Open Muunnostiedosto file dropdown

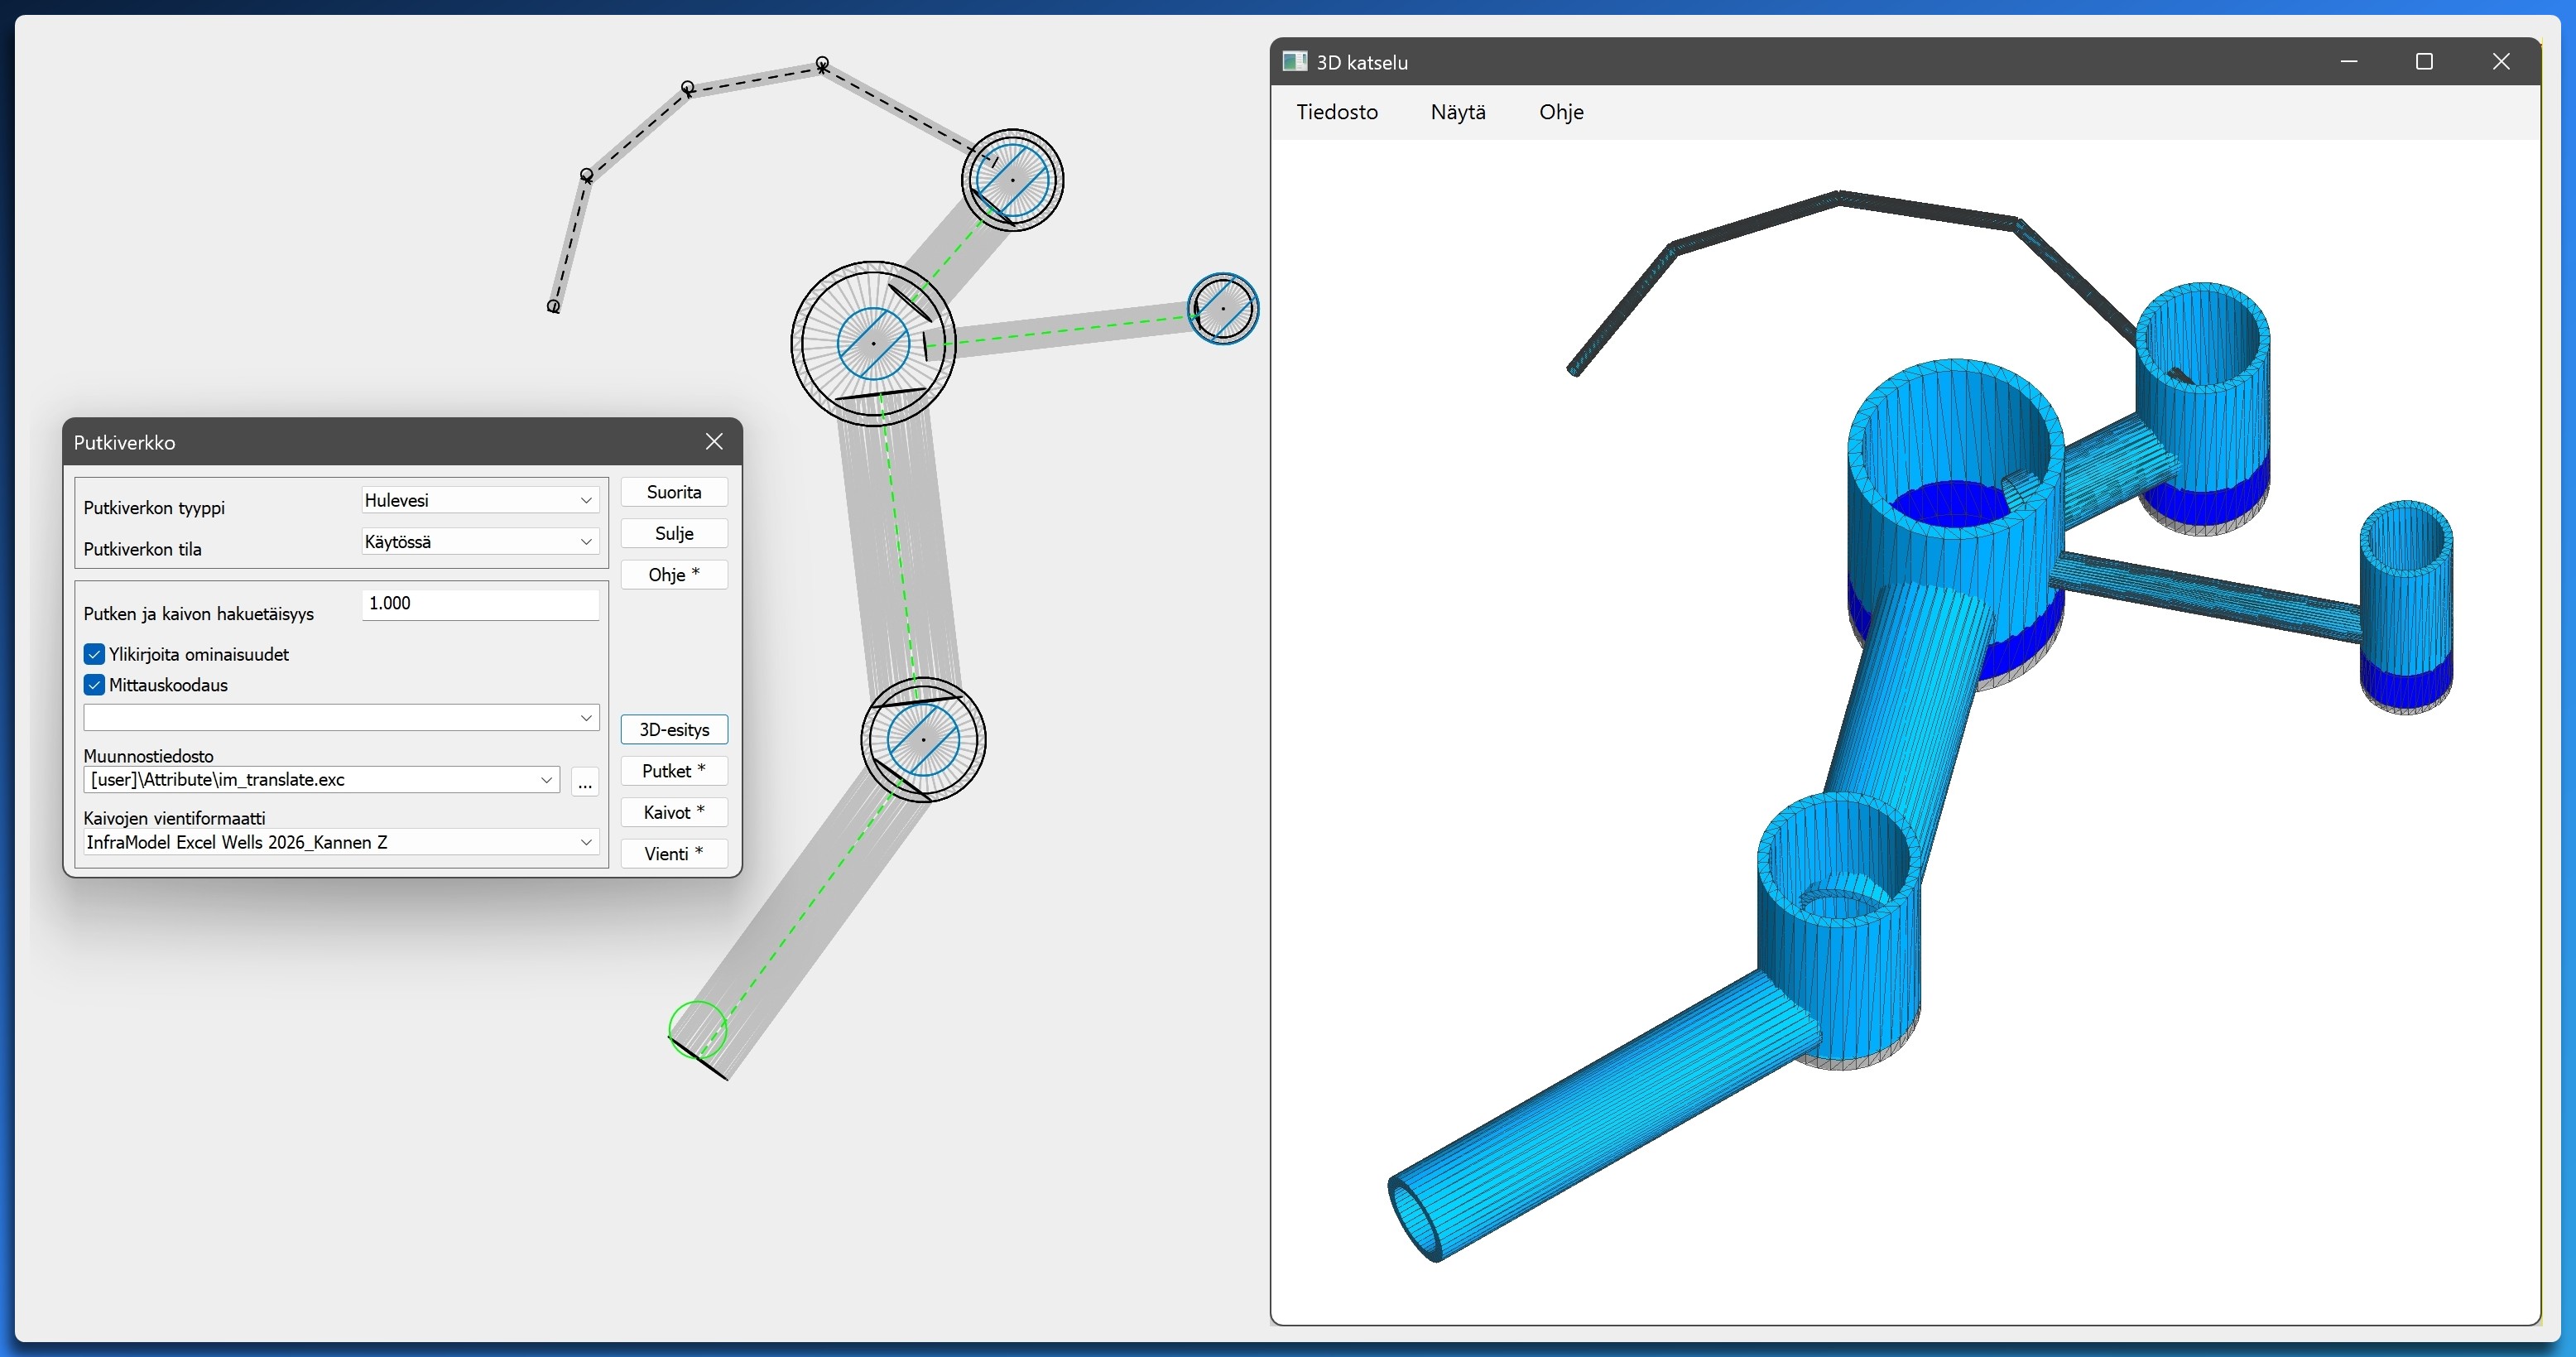[321, 779]
